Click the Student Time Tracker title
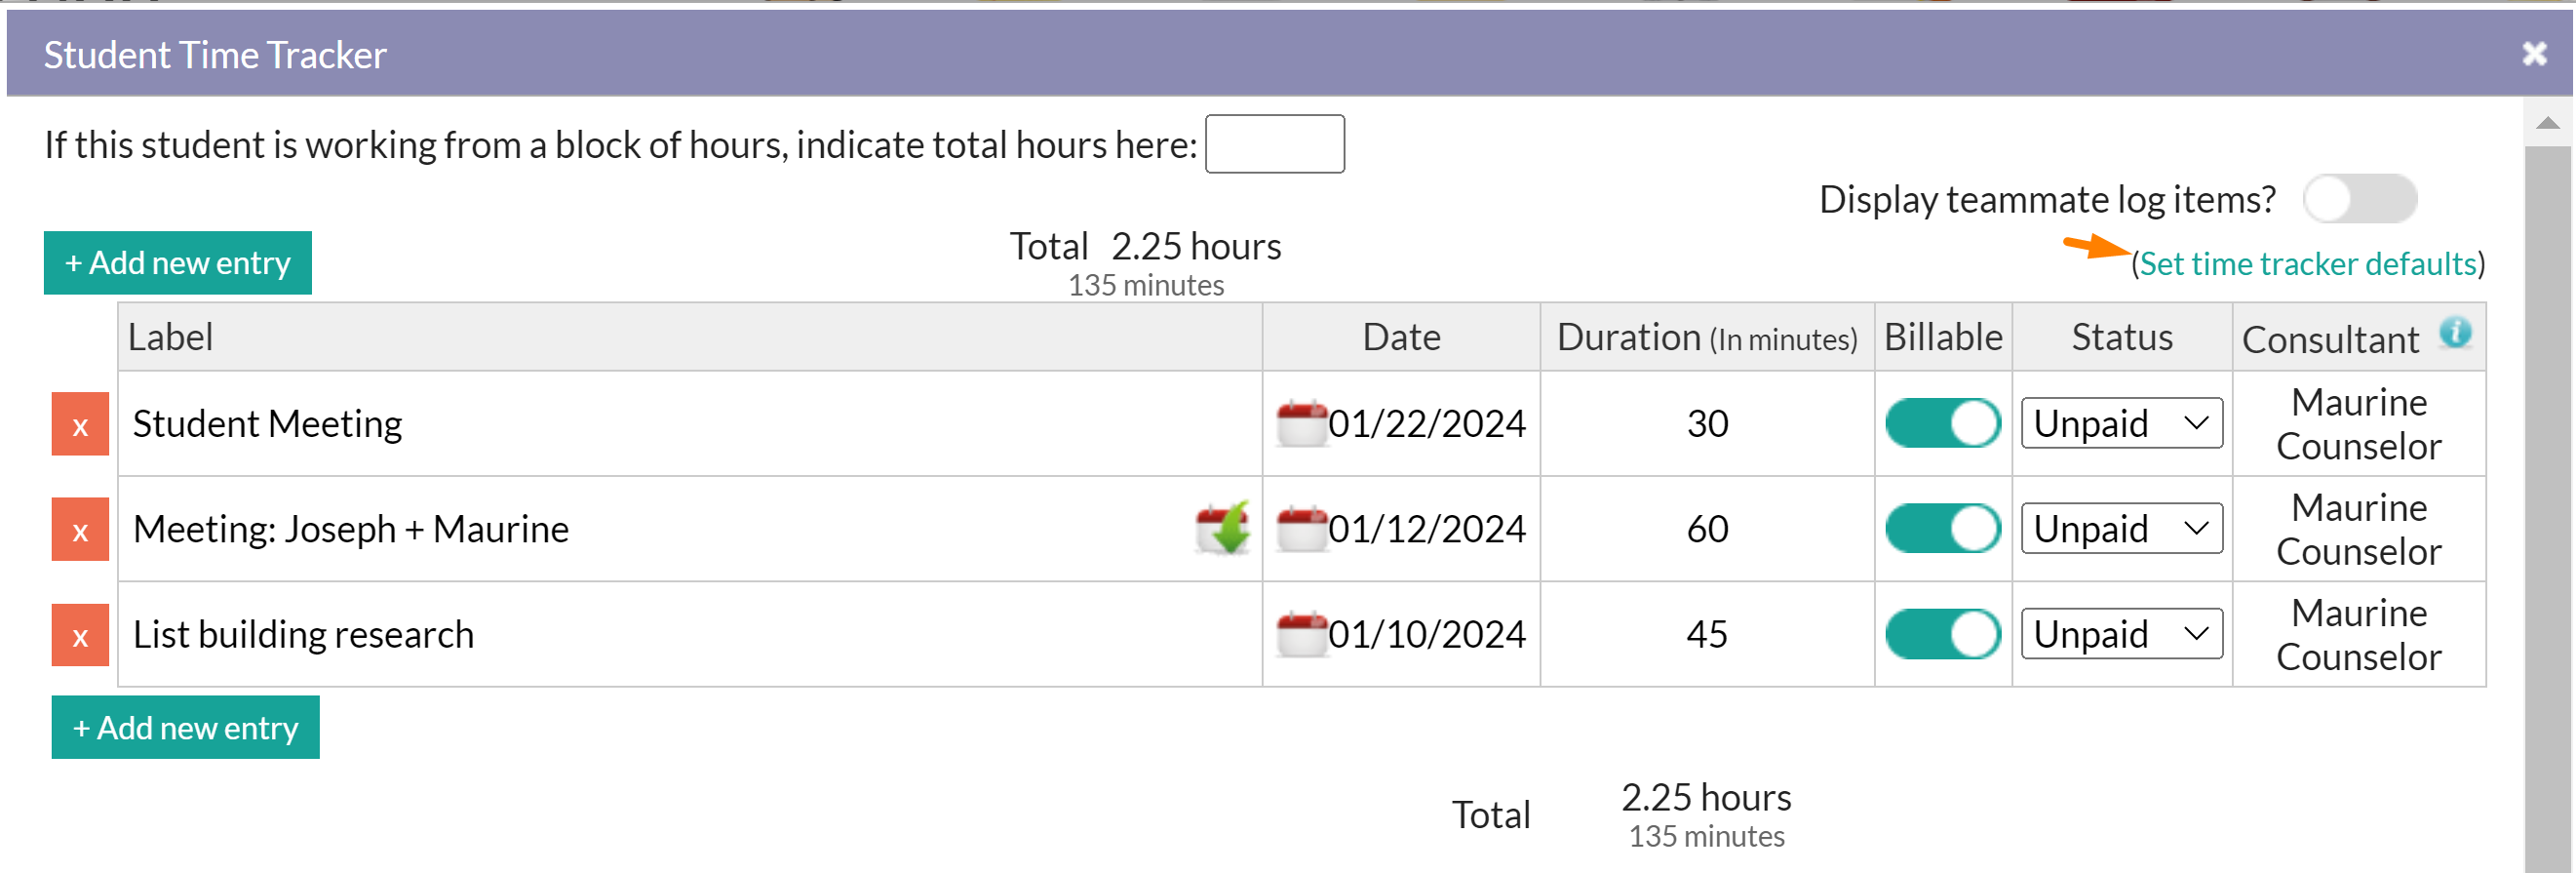This screenshot has height=873, width=2576. pyautogui.click(x=215, y=55)
